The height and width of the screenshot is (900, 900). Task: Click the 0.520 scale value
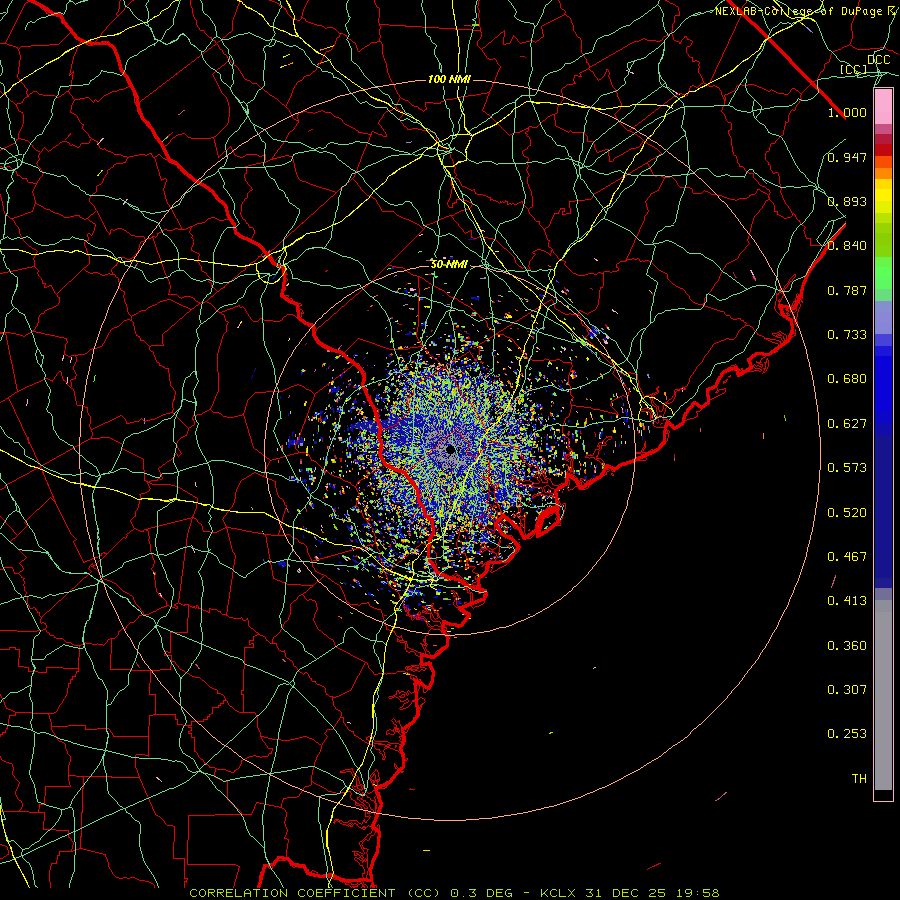point(847,513)
